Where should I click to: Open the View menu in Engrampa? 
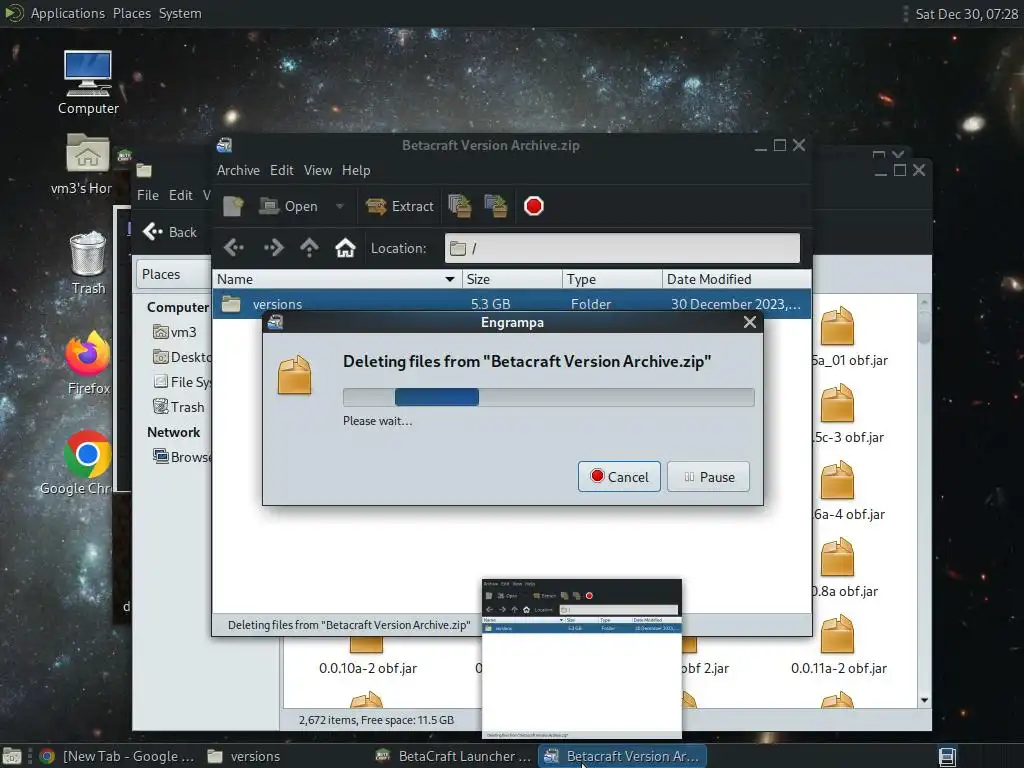pos(317,170)
